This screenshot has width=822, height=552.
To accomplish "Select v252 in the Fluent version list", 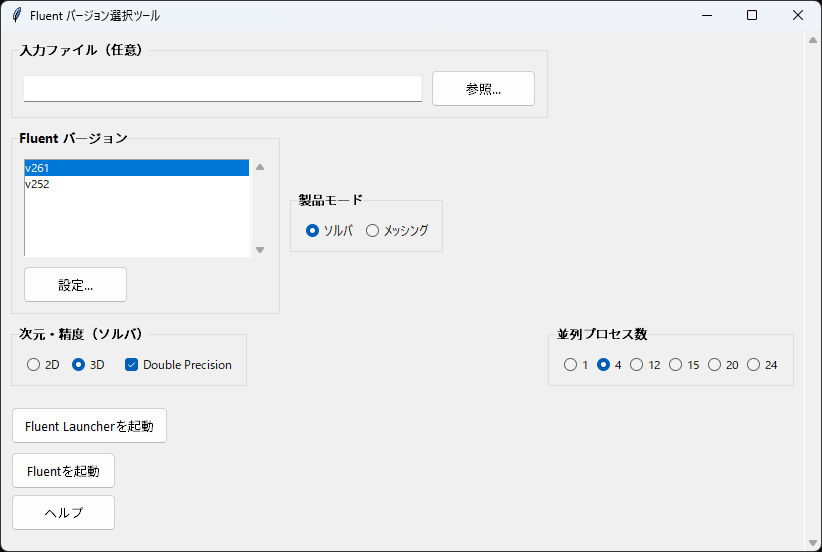I will click(136, 184).
